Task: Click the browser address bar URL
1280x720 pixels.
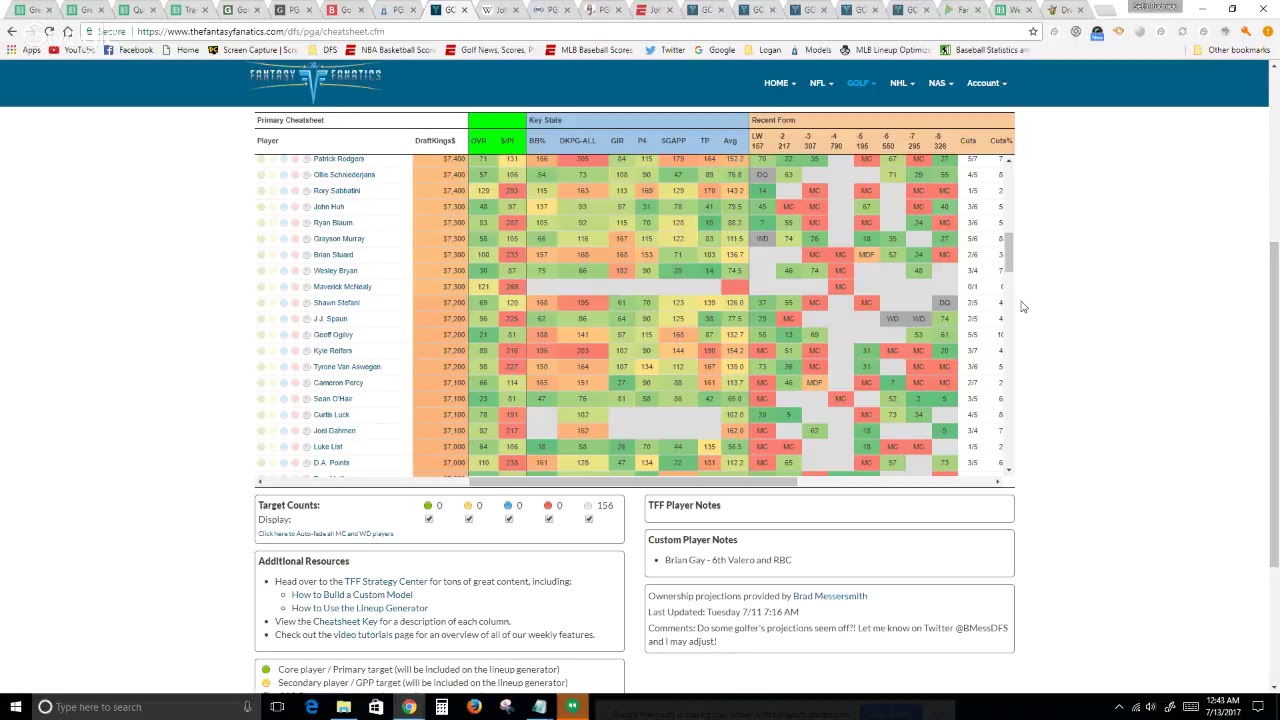Action: [260, 31]
